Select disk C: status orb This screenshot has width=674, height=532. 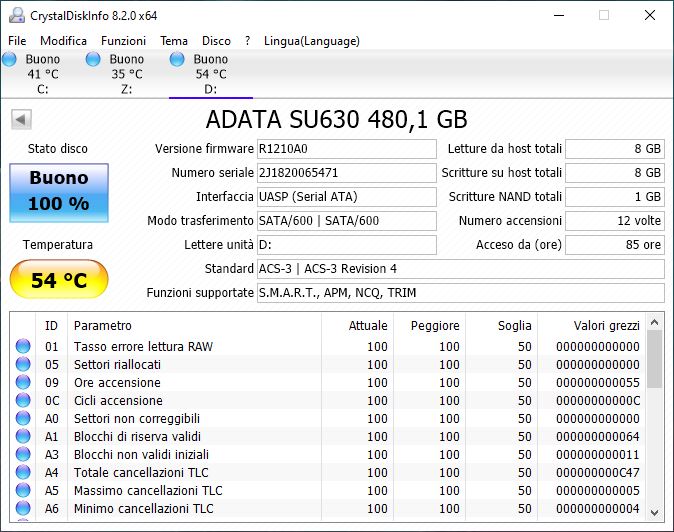point(9,59)
